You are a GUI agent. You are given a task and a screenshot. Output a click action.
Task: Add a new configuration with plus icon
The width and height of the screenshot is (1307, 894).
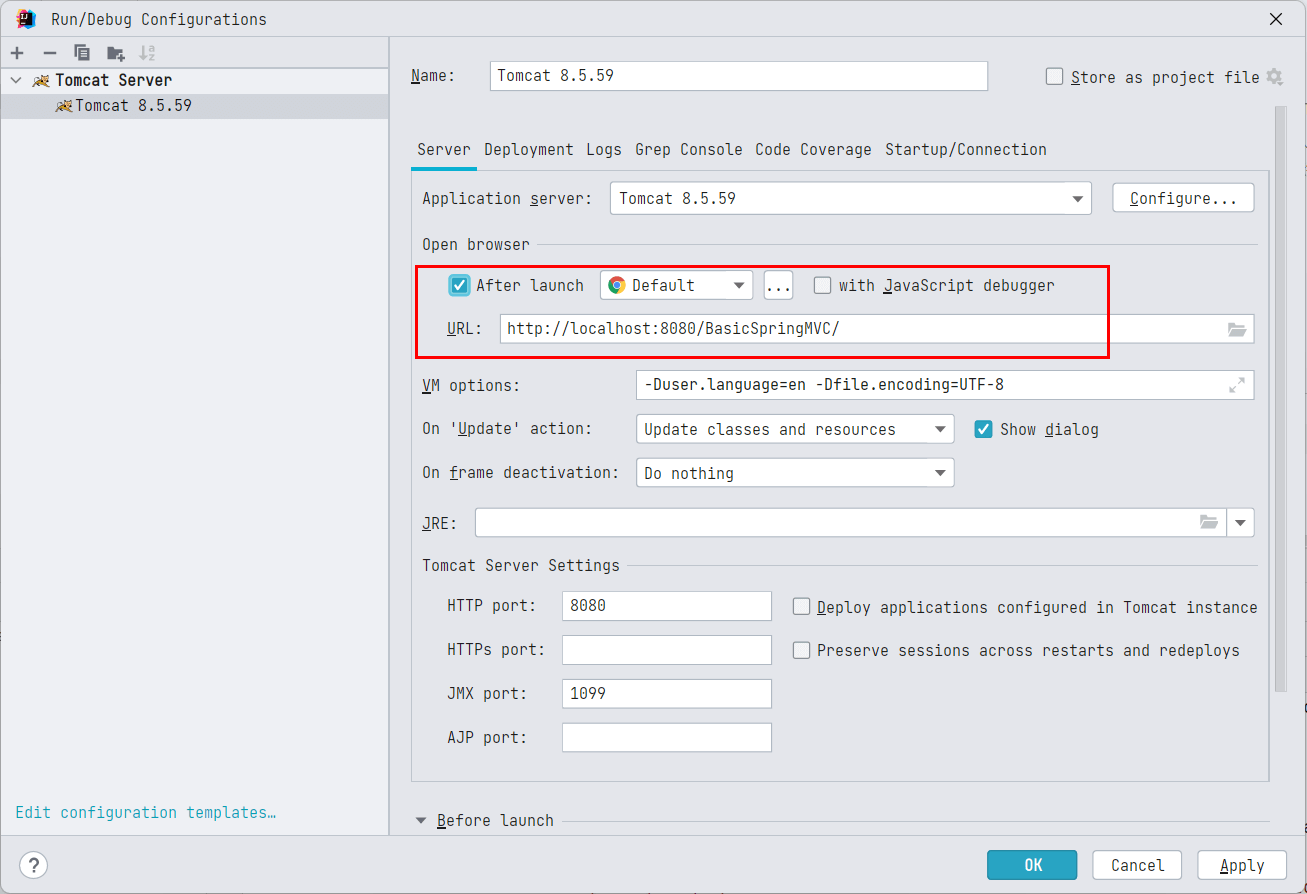pos(17,53)
